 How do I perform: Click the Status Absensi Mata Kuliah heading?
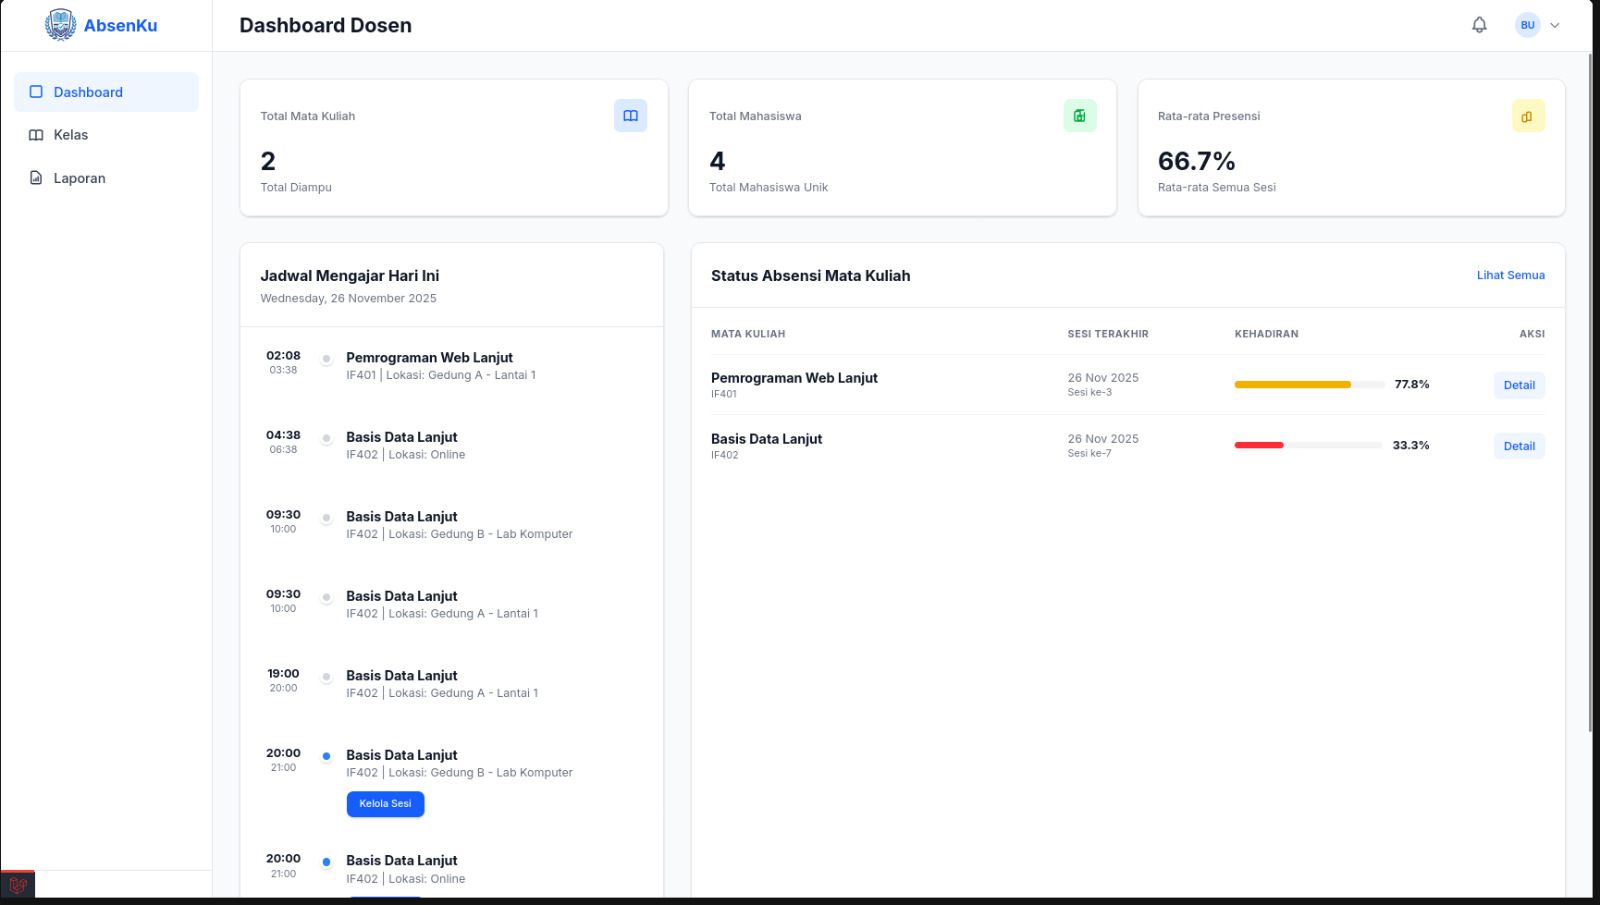point(810,276)
